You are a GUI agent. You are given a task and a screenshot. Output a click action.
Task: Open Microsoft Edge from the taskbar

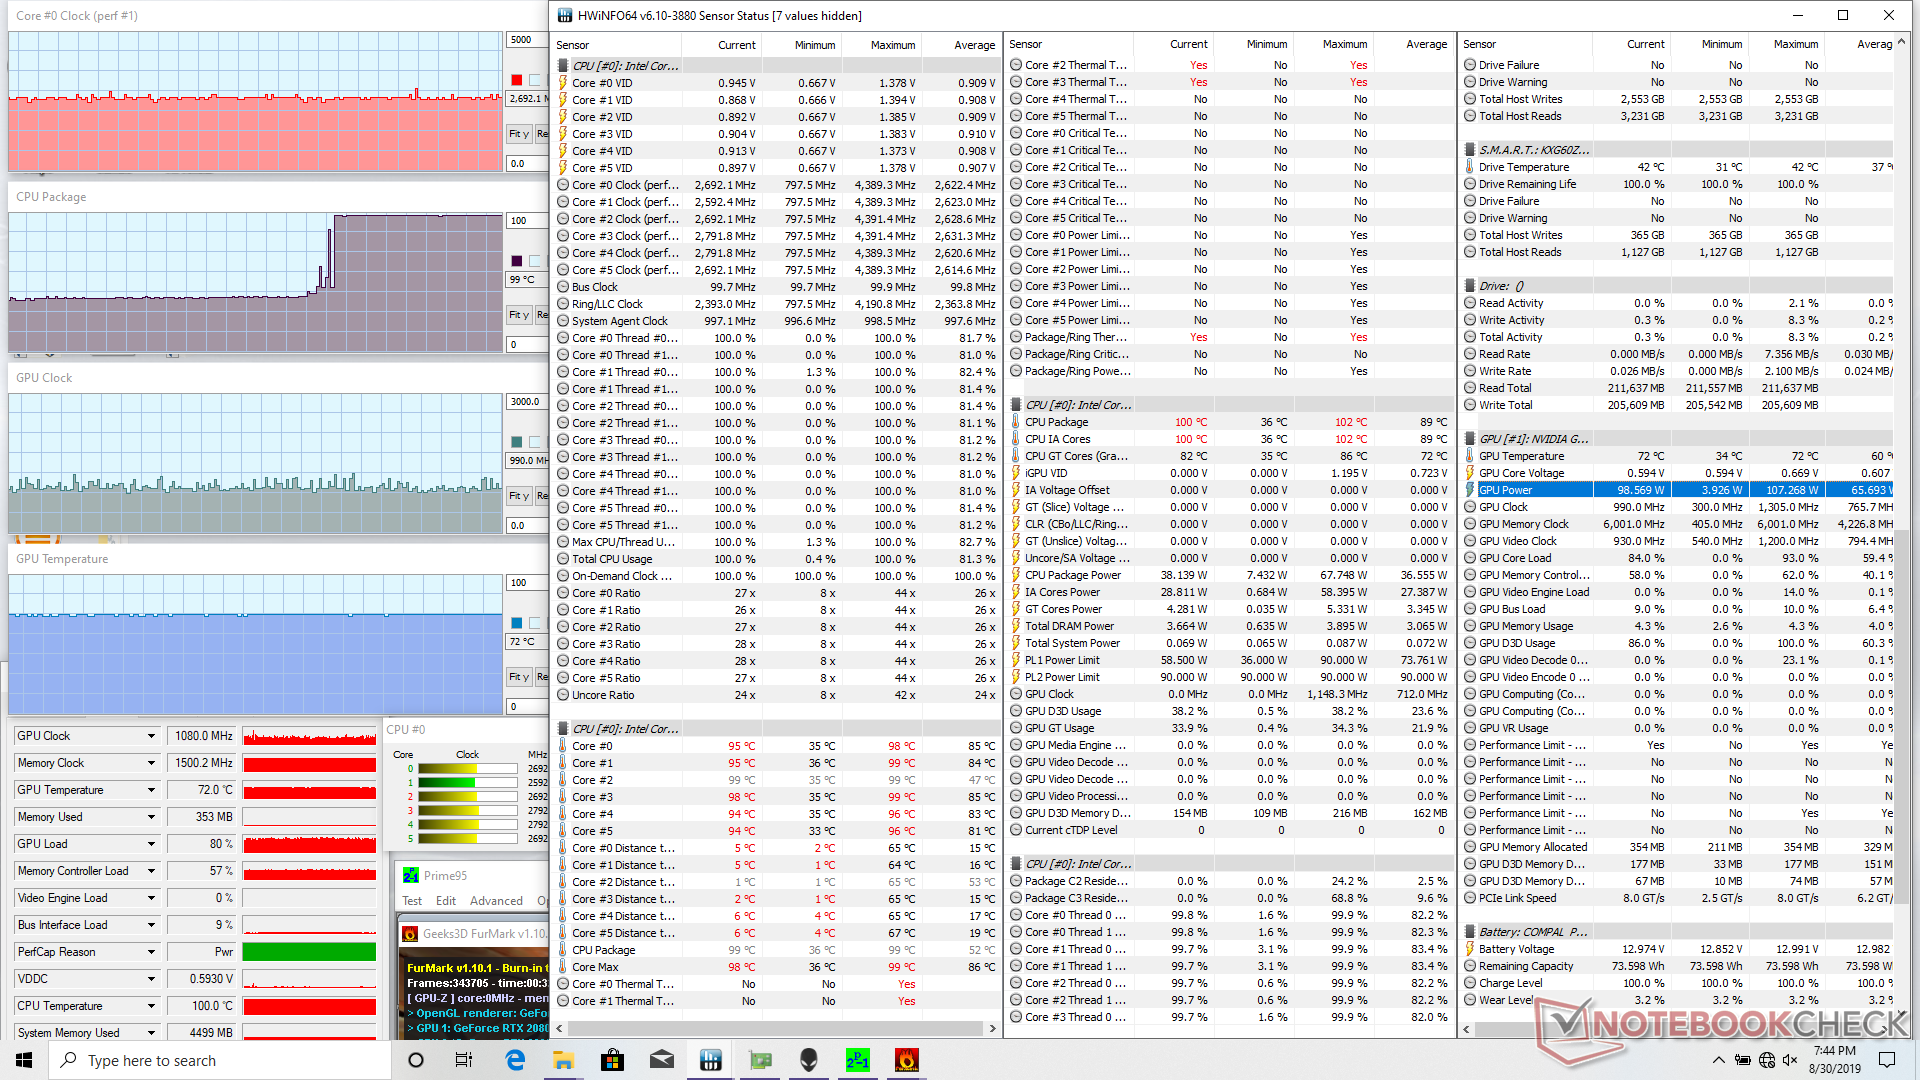(x=515, y=1060)
